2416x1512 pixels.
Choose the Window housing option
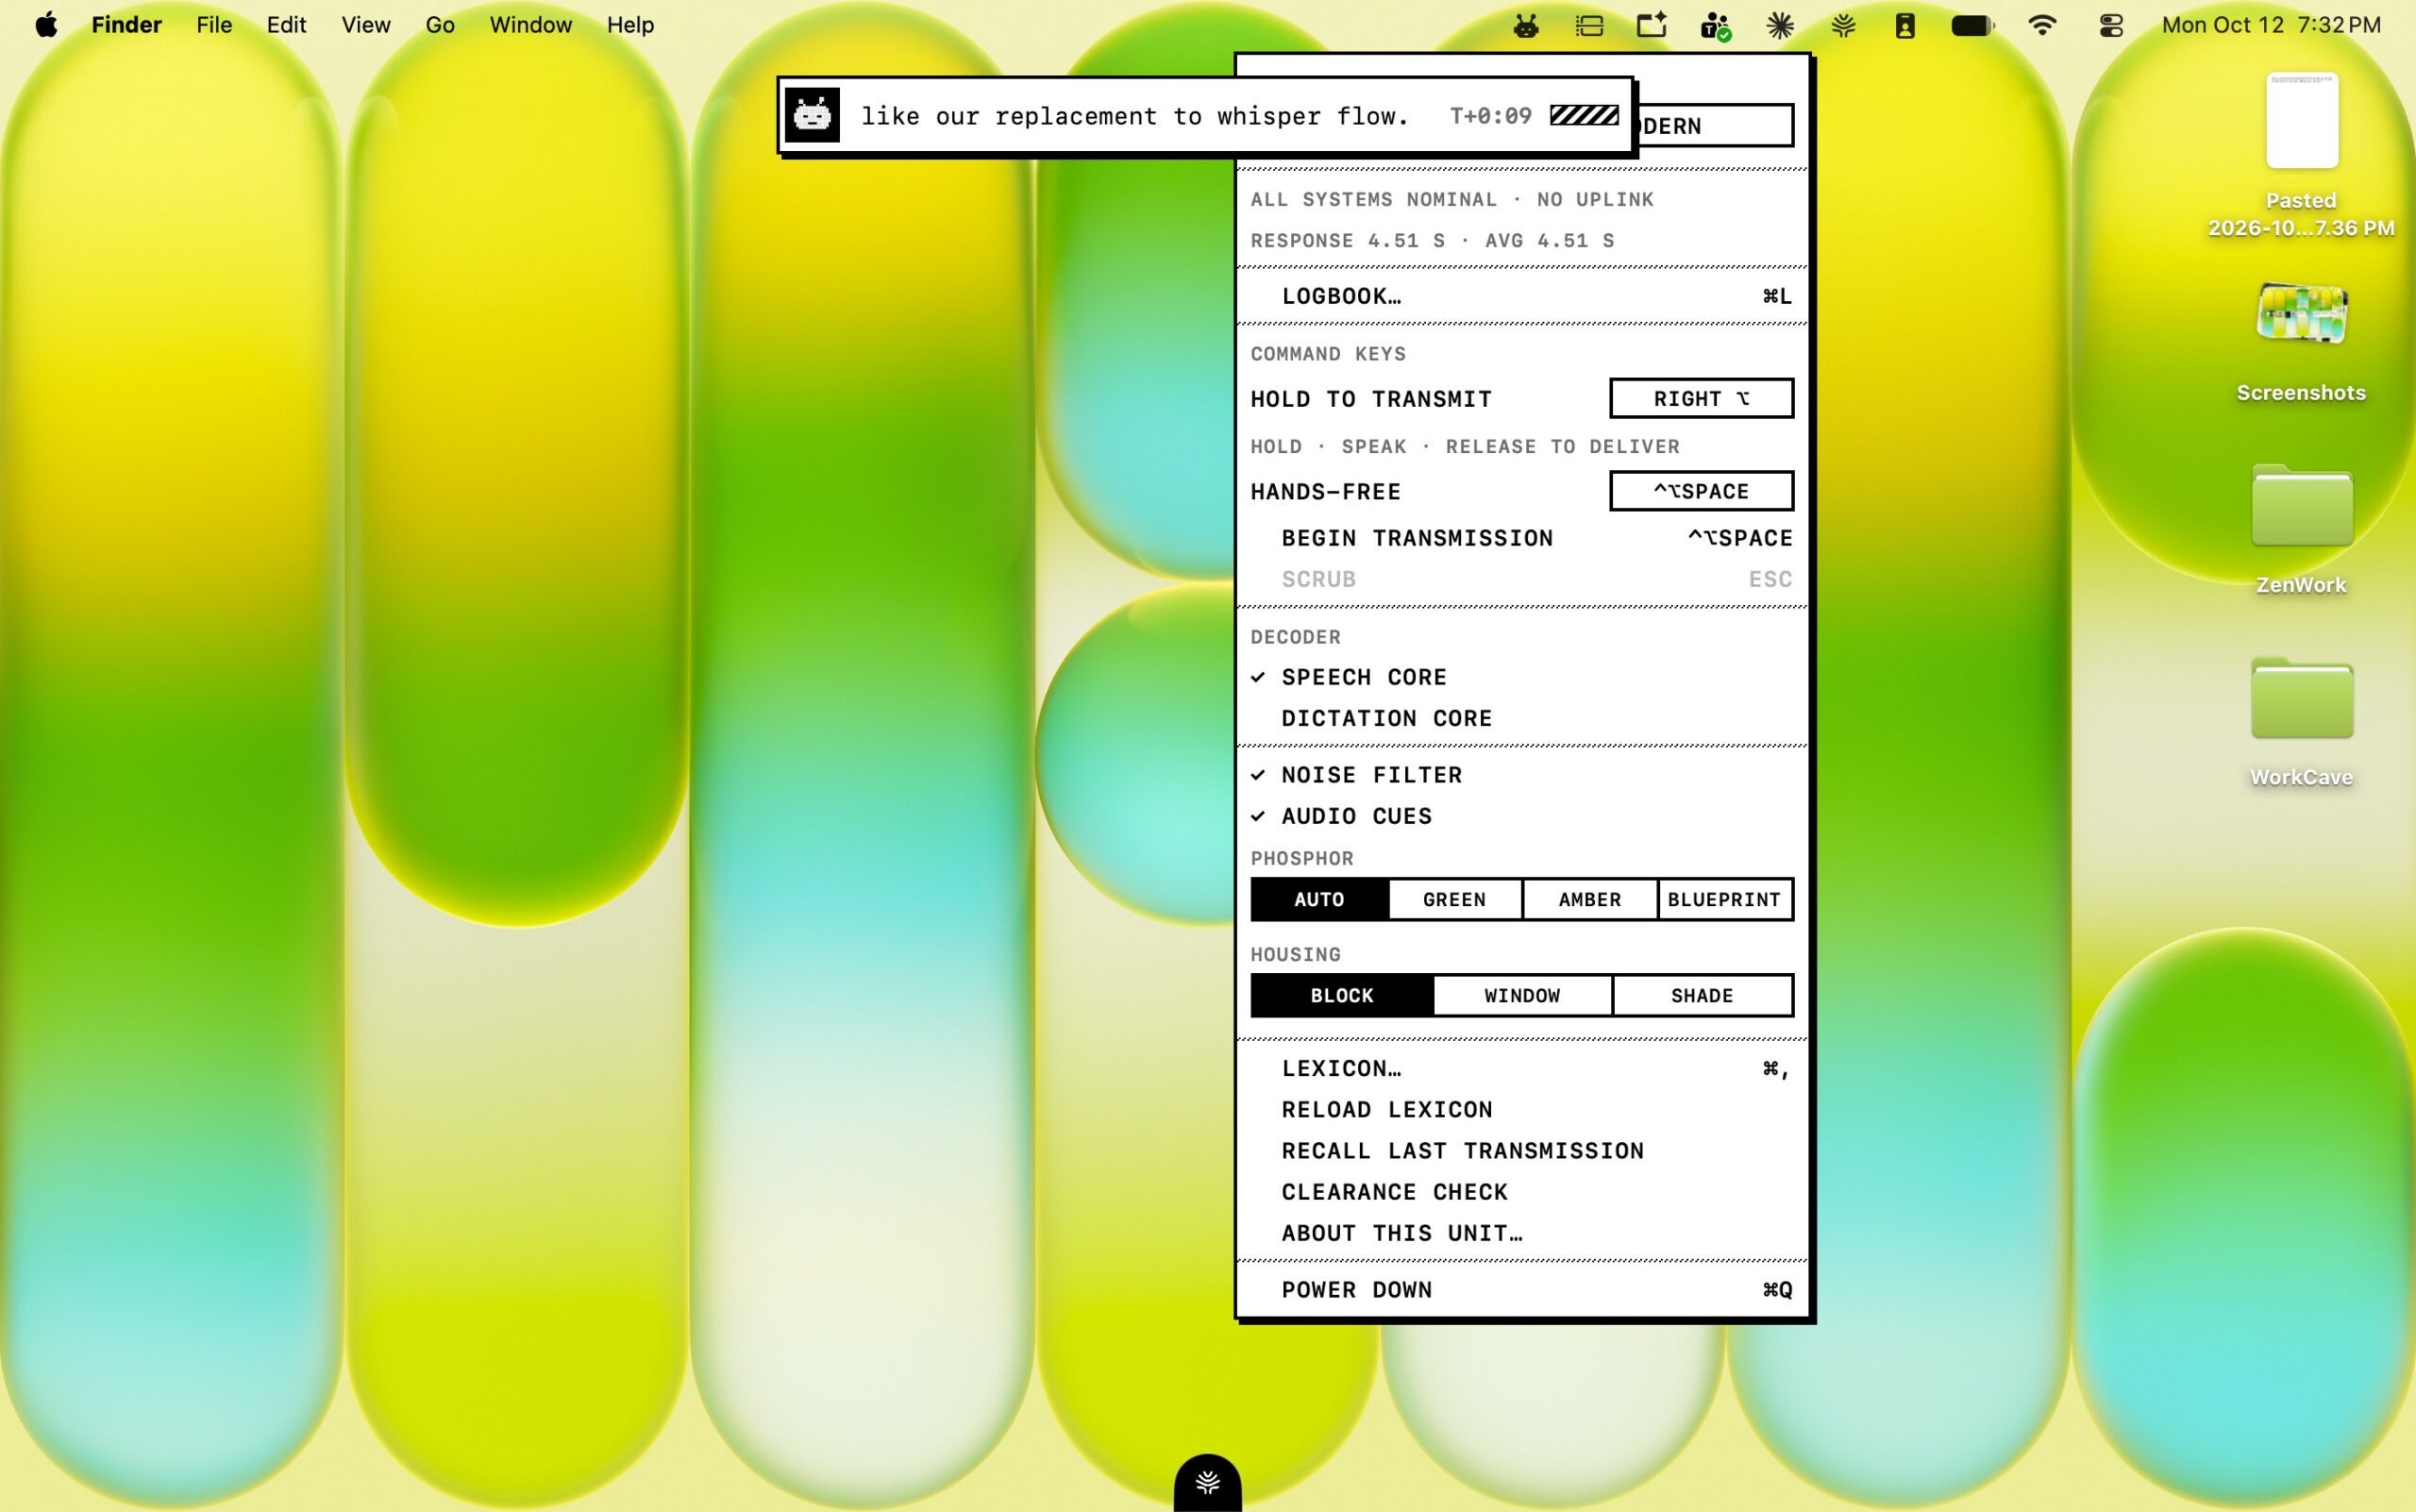(1522, 995)
